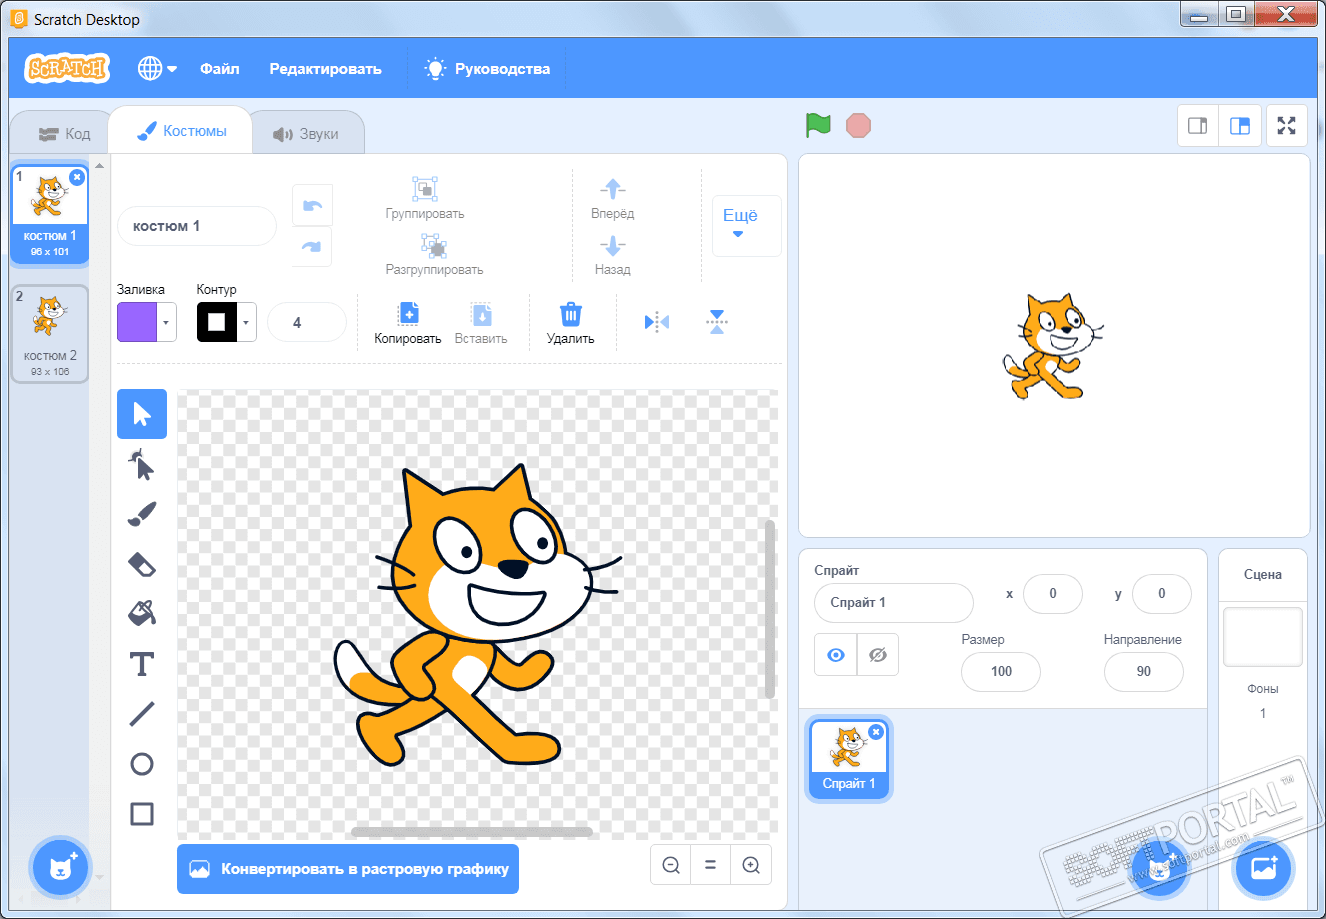
Task: Click the Вперёд bring forward button
Action: (613, 198)
